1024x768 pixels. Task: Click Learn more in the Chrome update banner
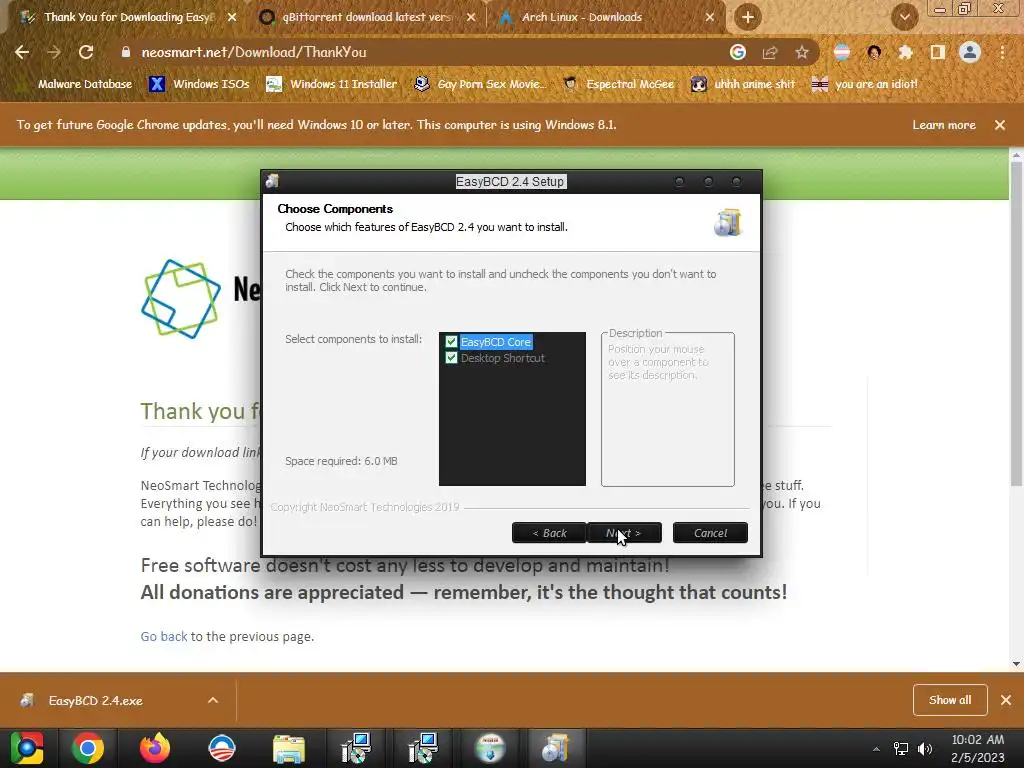click(x=944, y=125)
